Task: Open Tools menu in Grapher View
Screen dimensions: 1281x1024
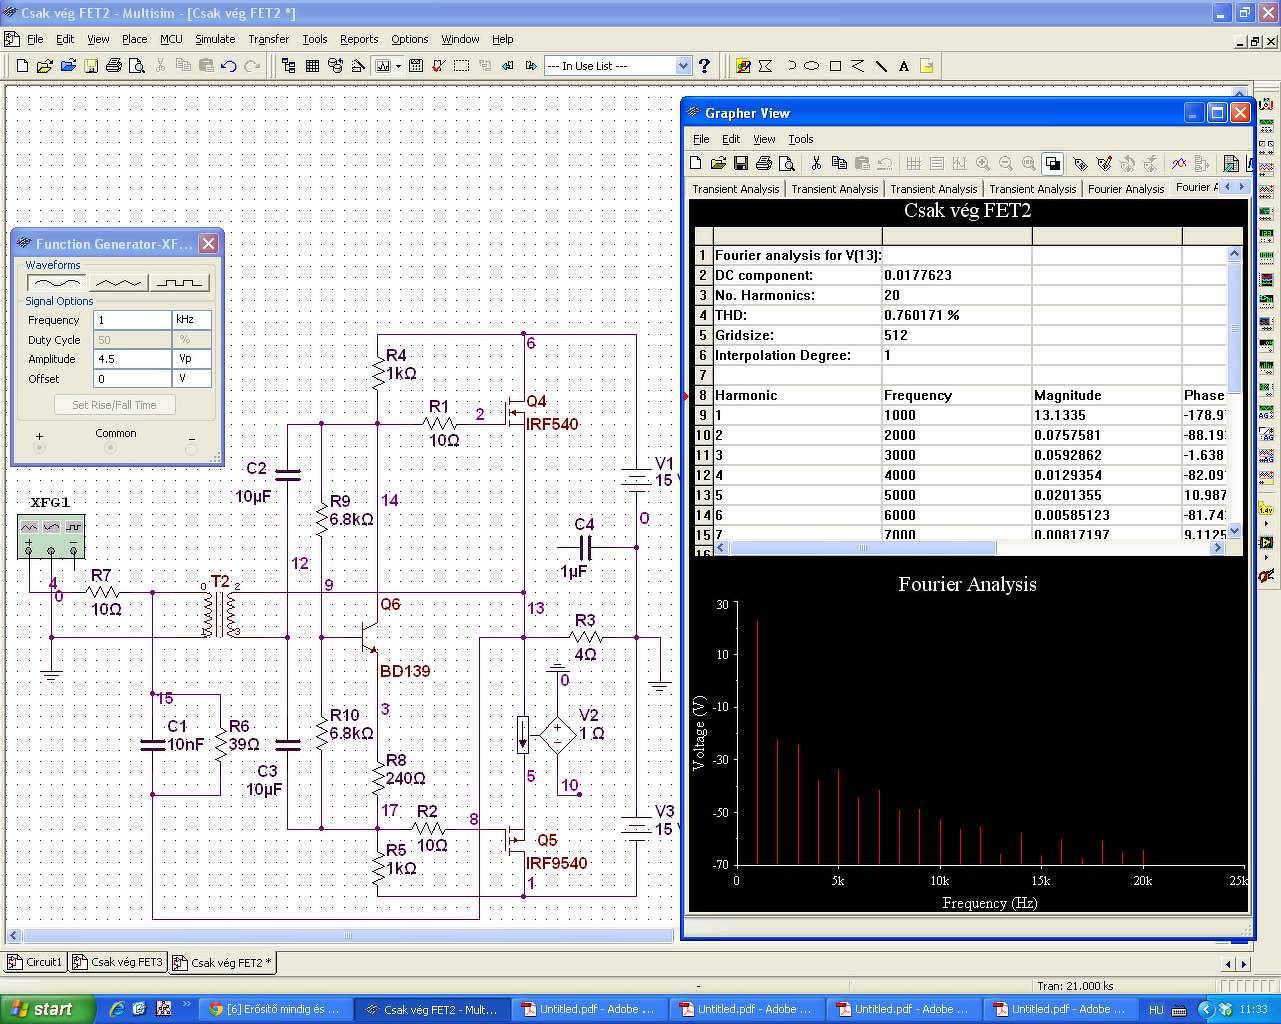Action: point(800,139)
